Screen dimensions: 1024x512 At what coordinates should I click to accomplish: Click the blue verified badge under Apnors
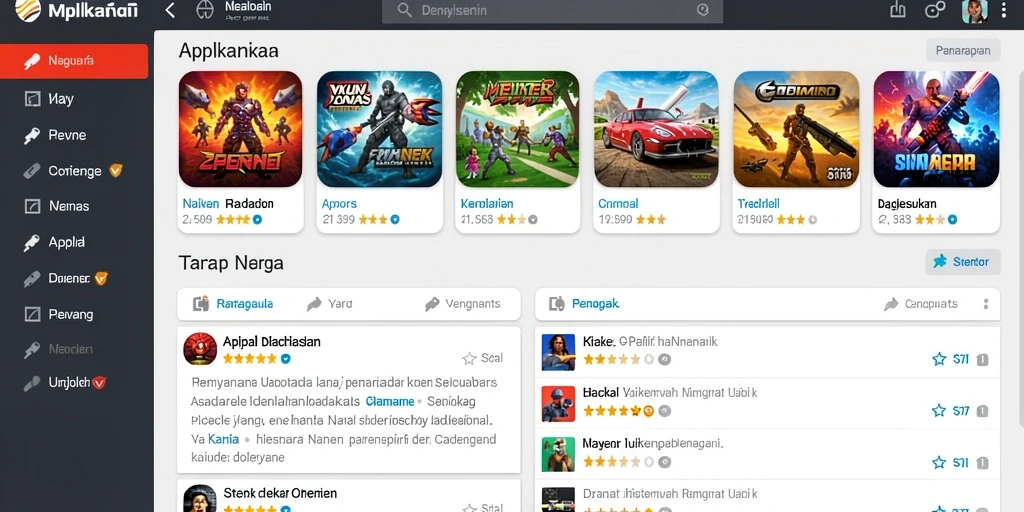coord(394,220)
